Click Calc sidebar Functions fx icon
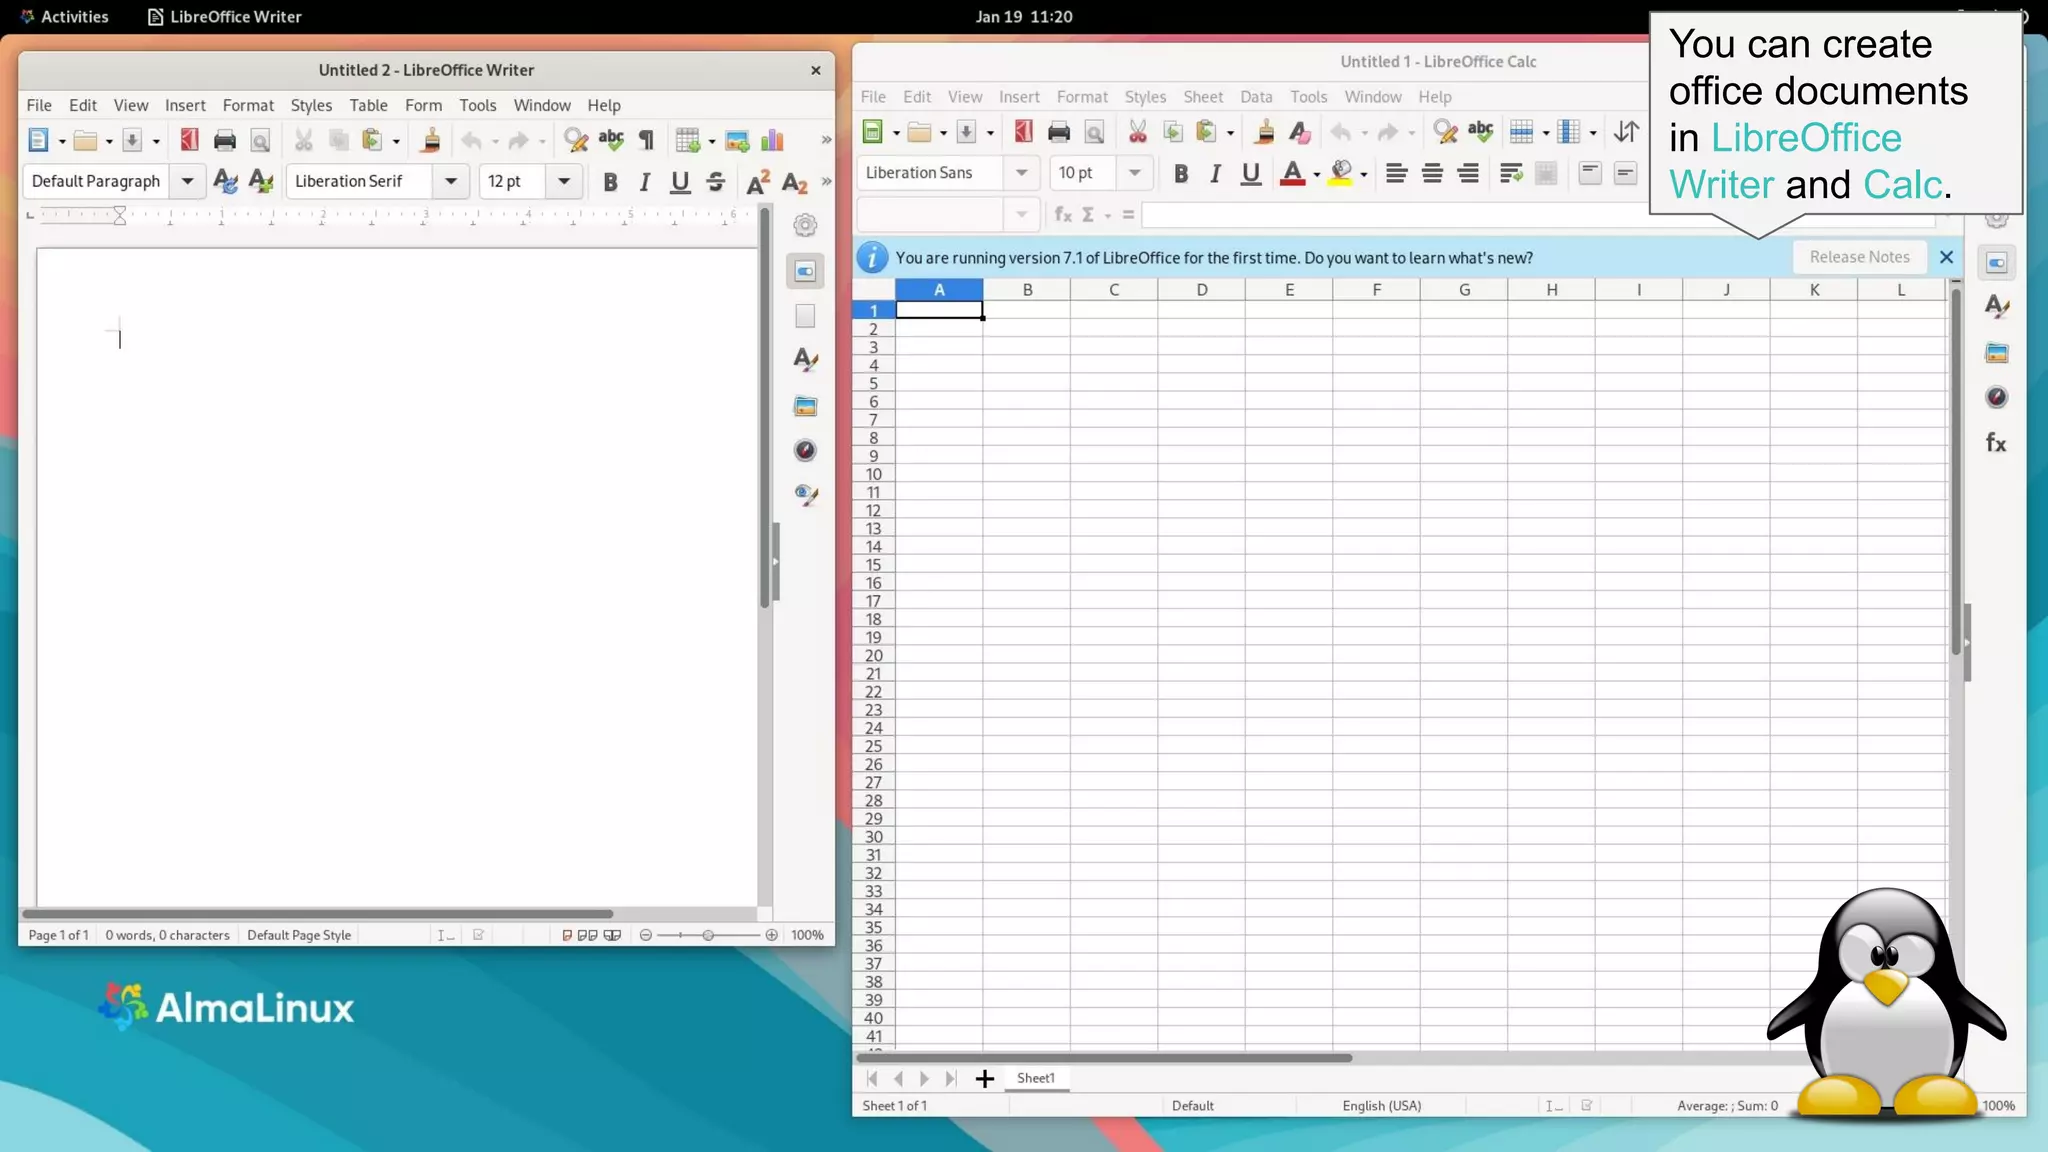Viewport: 2048px width, 1152px height. point(1996,443)
